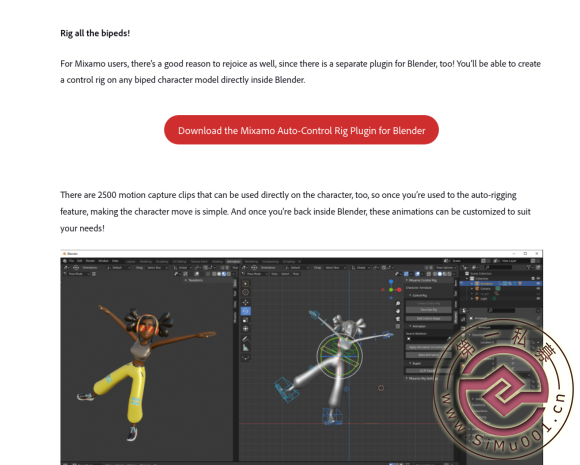Open Global transform orientation dropdown in character viewport
Viewport: 580px width, 465px height.
point(183,267)
